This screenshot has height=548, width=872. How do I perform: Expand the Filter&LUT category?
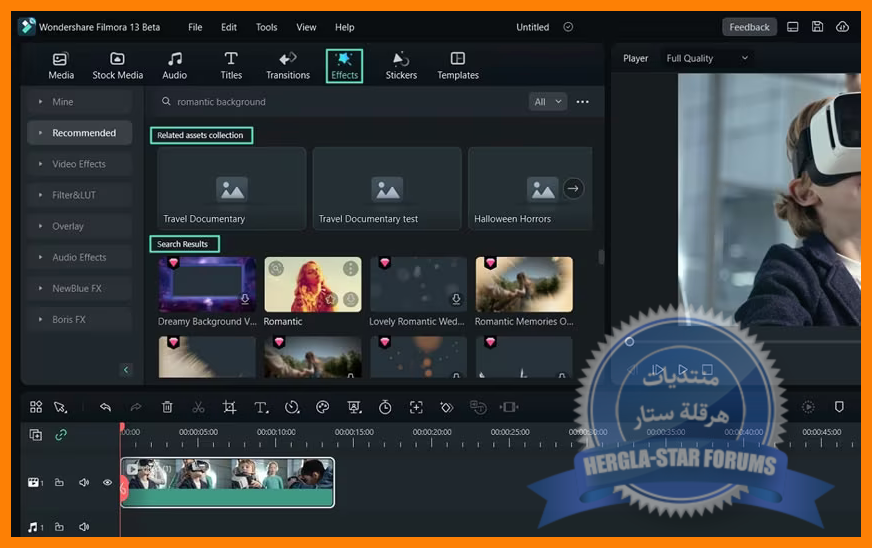coord(80,195)
